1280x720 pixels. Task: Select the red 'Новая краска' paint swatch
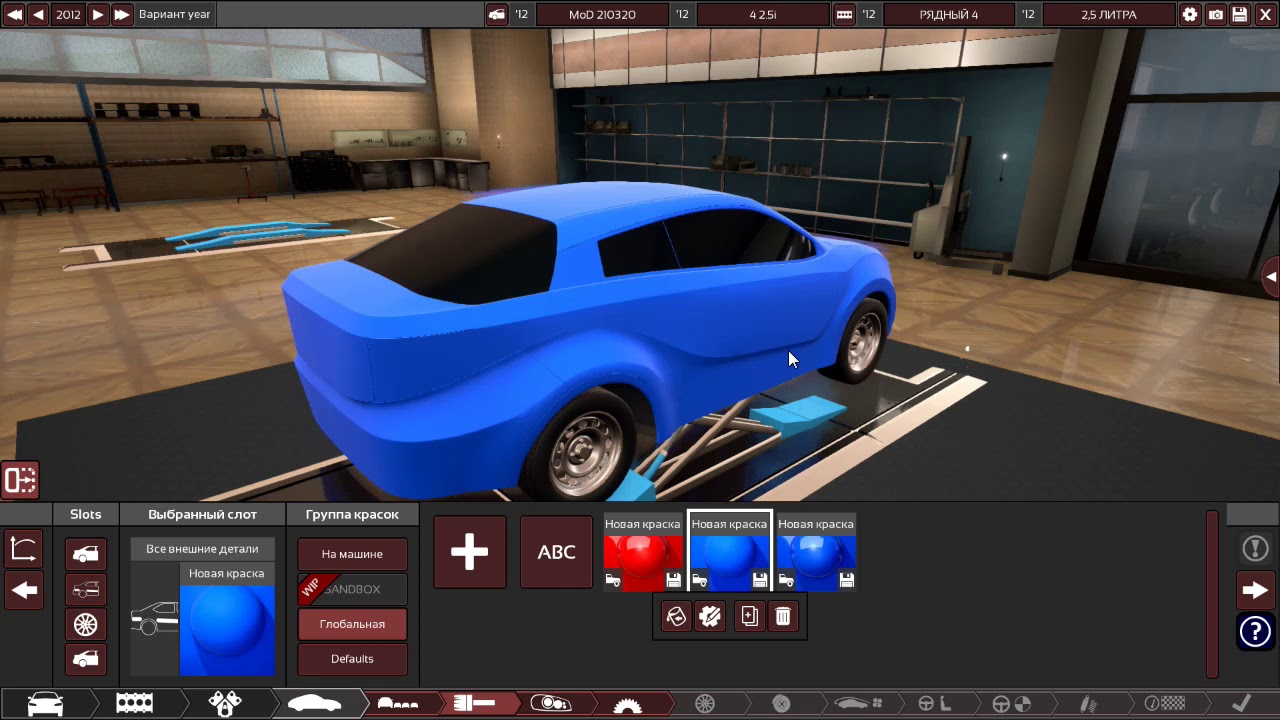(x=643, y=553)
